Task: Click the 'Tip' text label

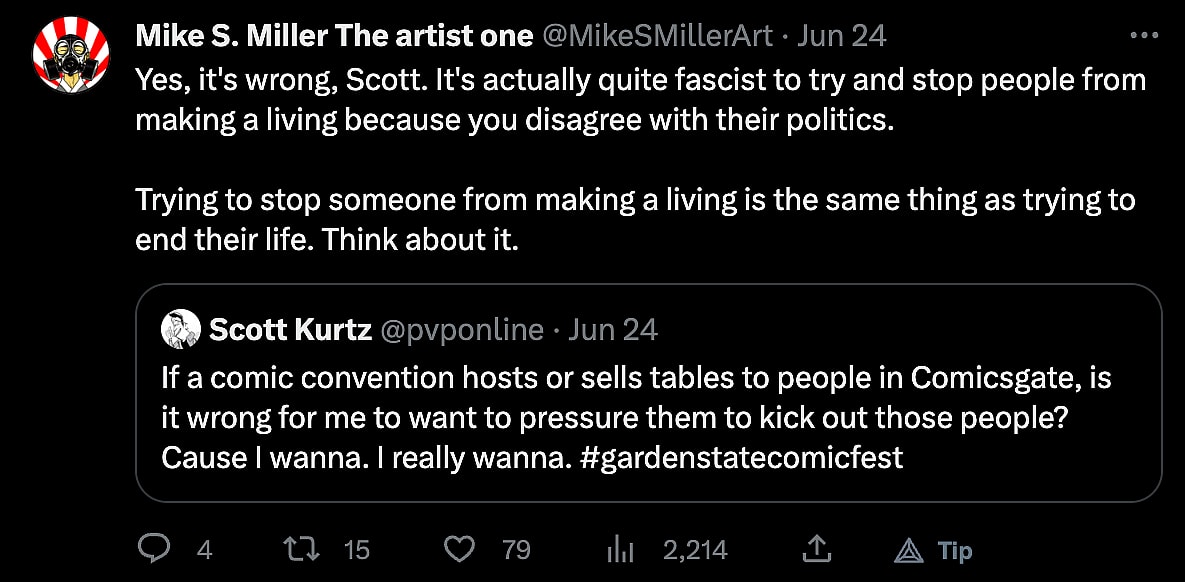Action: [955, 550]
